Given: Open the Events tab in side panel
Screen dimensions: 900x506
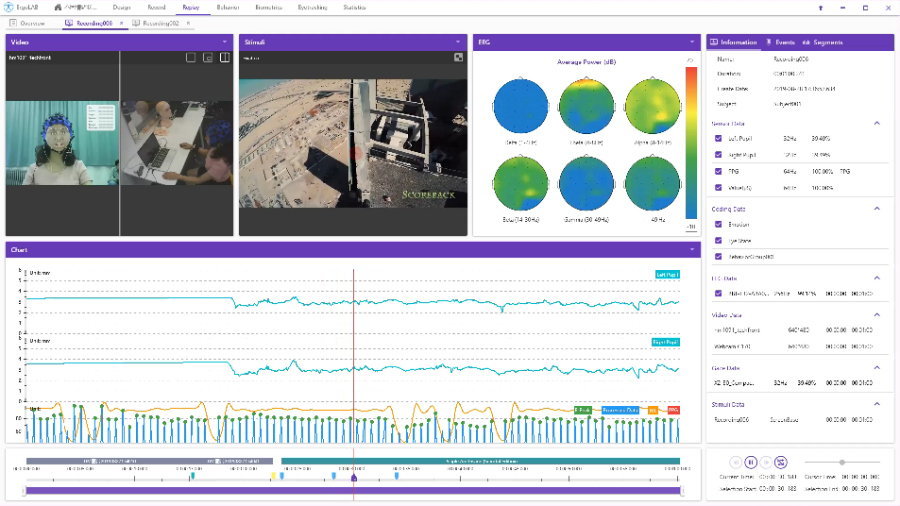Looking at the screenshot, I should tap(780, 42).
